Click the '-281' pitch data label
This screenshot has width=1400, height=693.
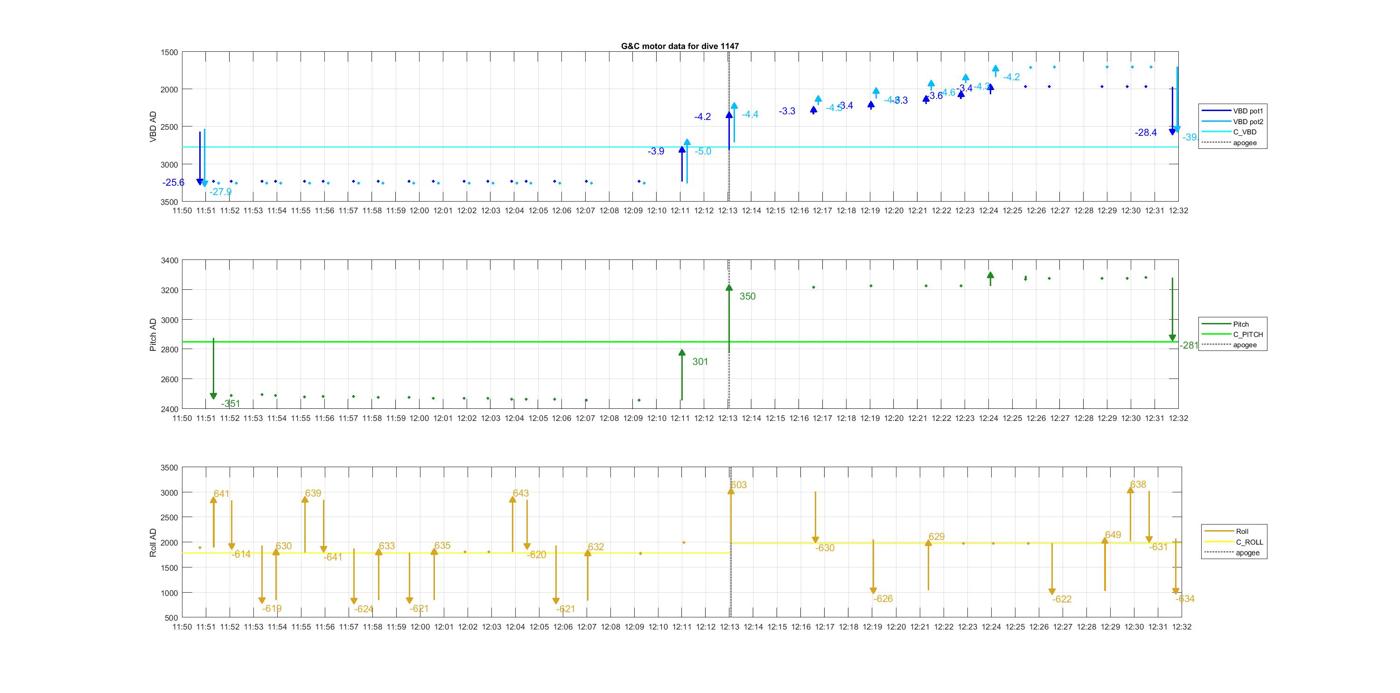click(1189, 345)
